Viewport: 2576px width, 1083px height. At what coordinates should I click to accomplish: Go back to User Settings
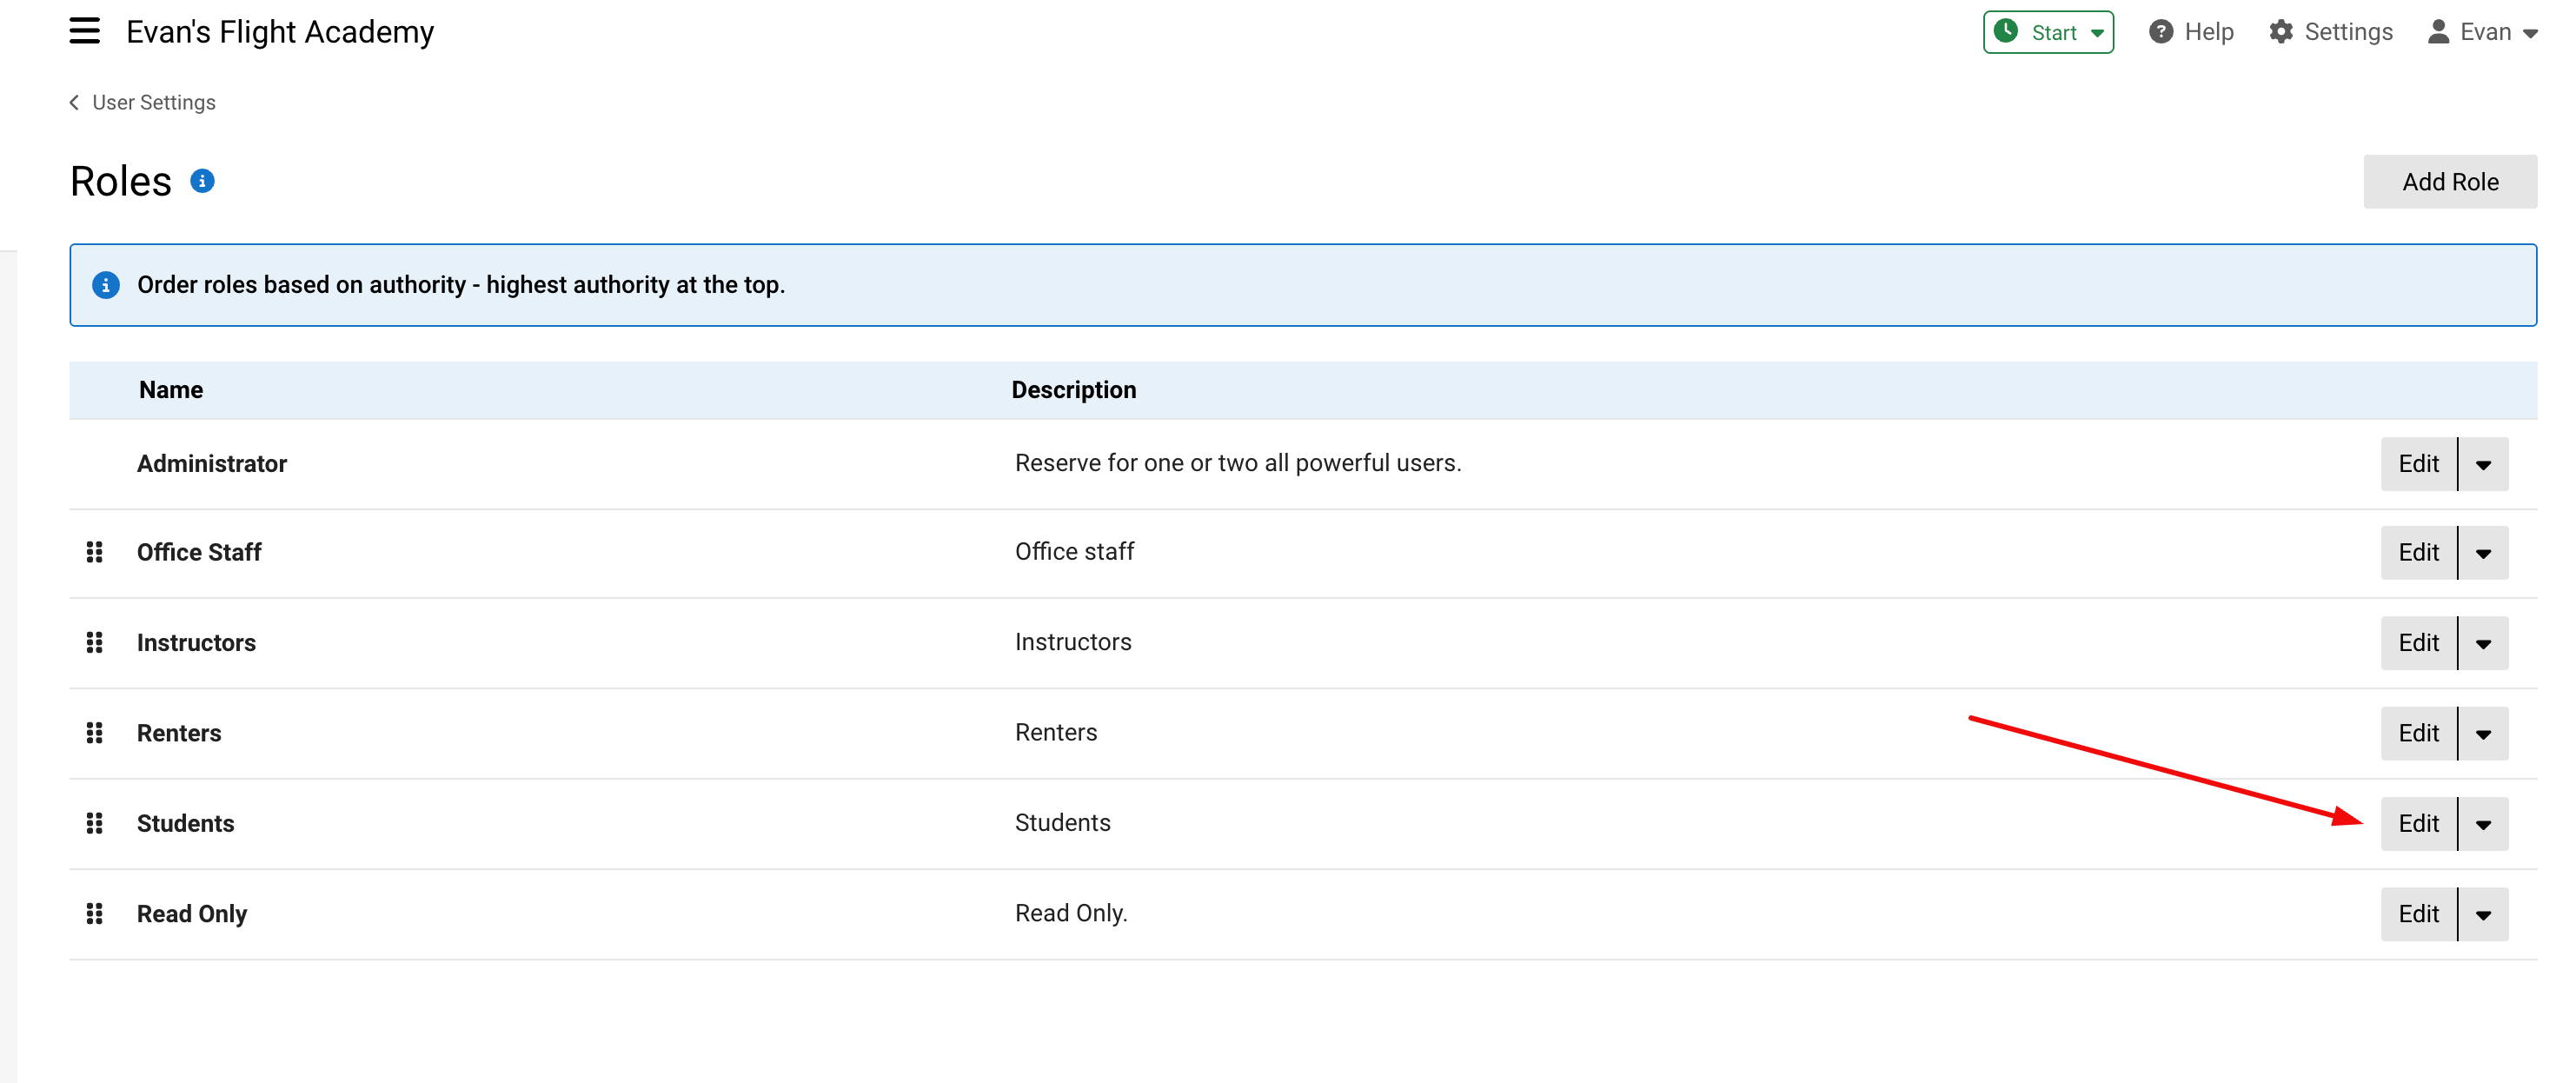154,103
